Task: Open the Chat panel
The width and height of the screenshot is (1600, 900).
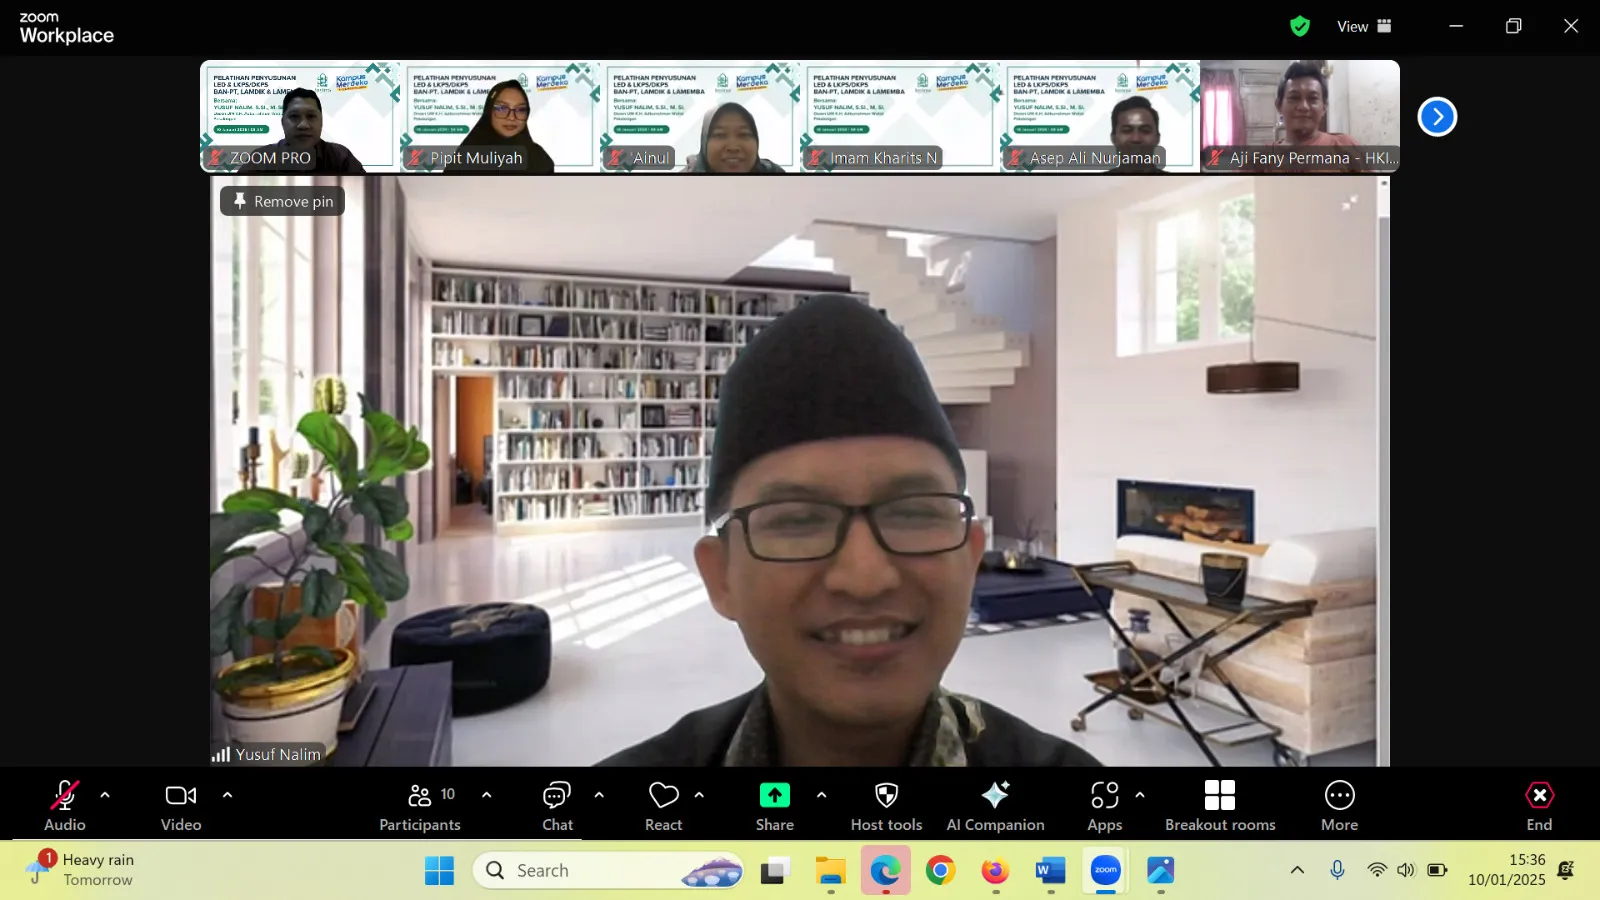Action: pyautogui.click(x=557, y=805)
